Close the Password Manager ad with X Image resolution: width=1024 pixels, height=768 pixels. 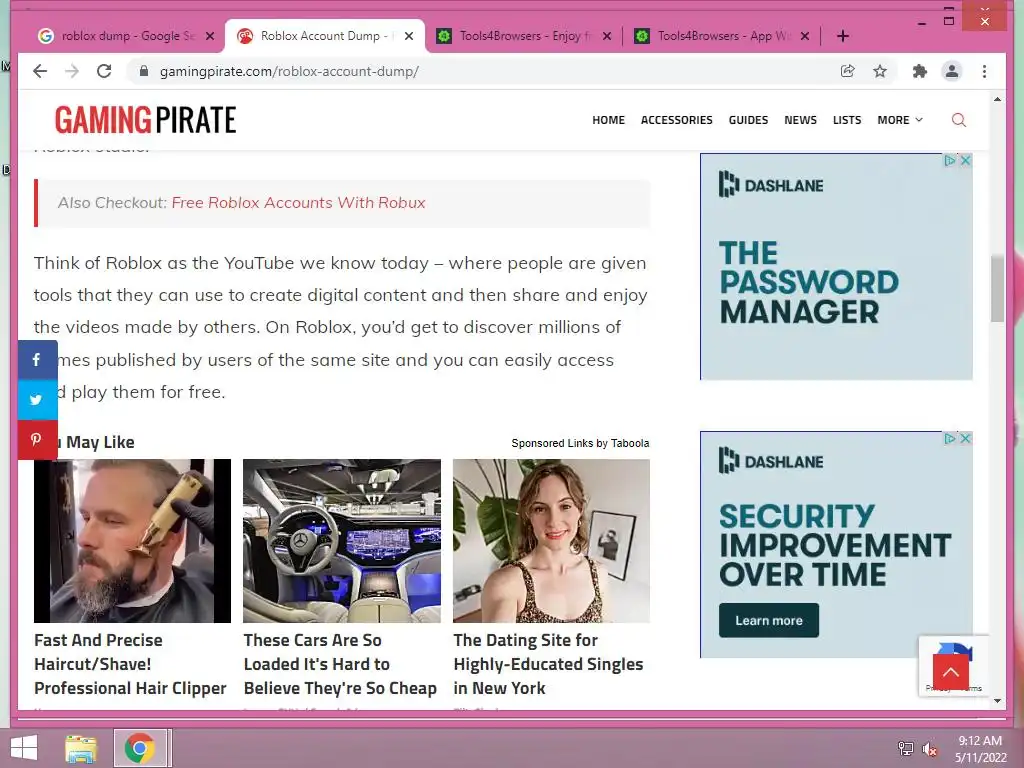tap(965, 161)
